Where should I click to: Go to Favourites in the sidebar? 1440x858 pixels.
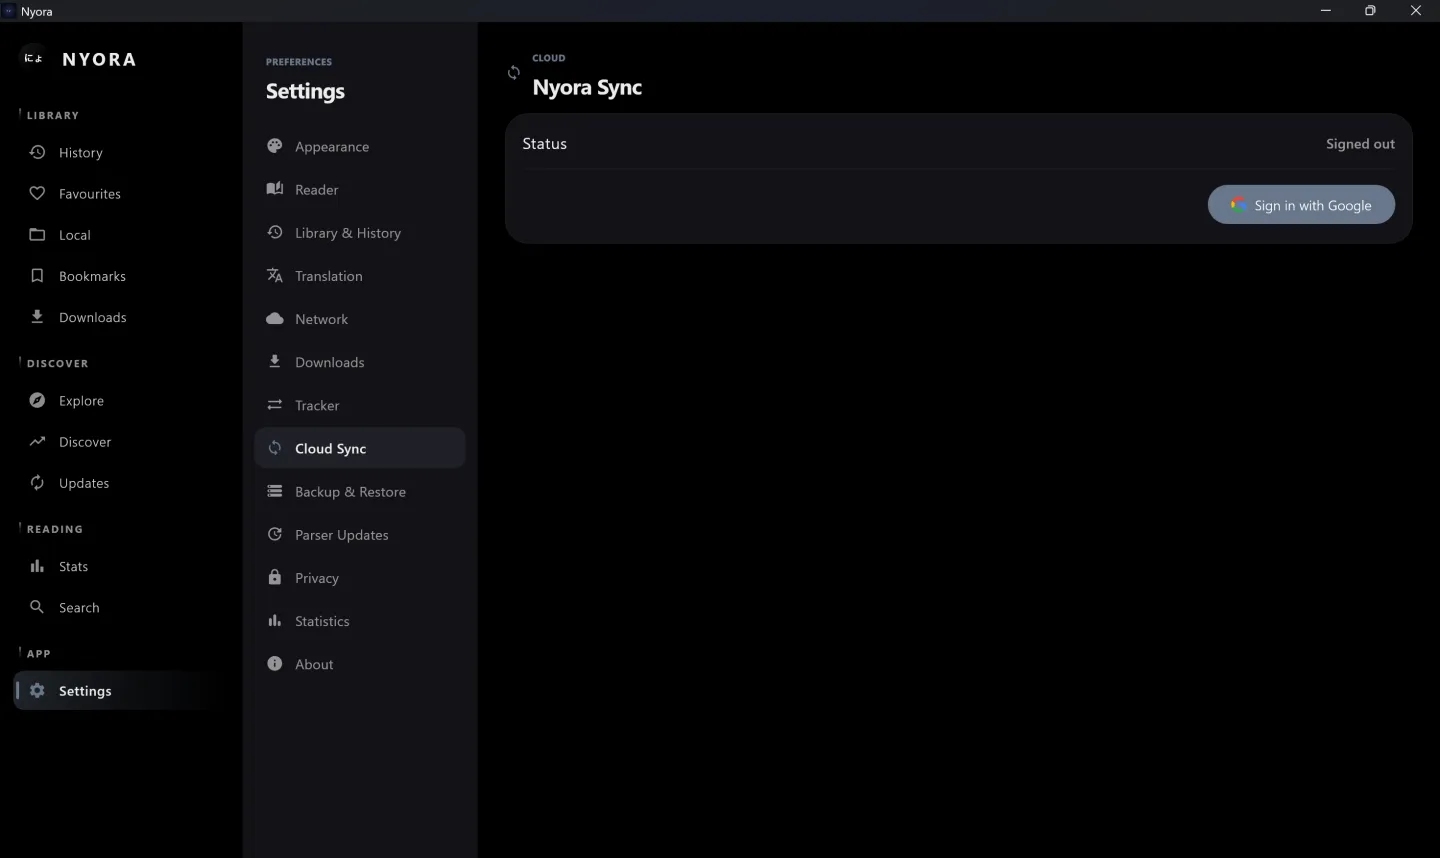pyautogui.click(x=120, y=193)
